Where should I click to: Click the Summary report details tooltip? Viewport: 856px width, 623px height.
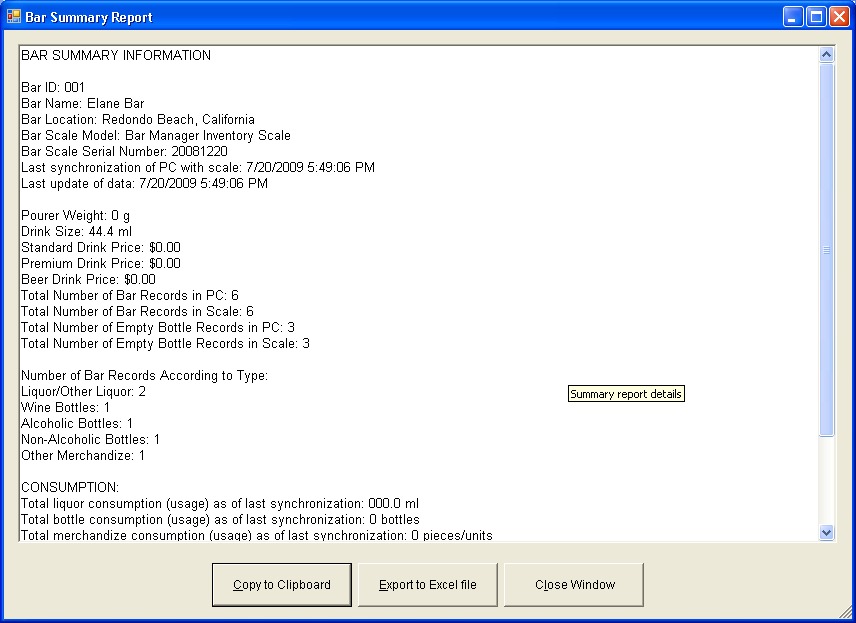(626, 394)
